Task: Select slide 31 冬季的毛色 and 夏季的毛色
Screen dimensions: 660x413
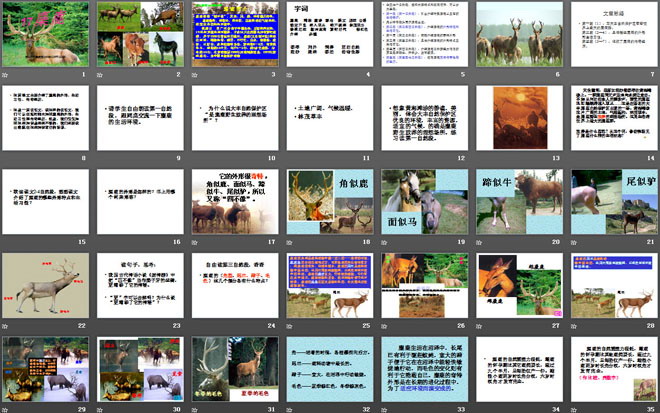Action: click(235, 369)
